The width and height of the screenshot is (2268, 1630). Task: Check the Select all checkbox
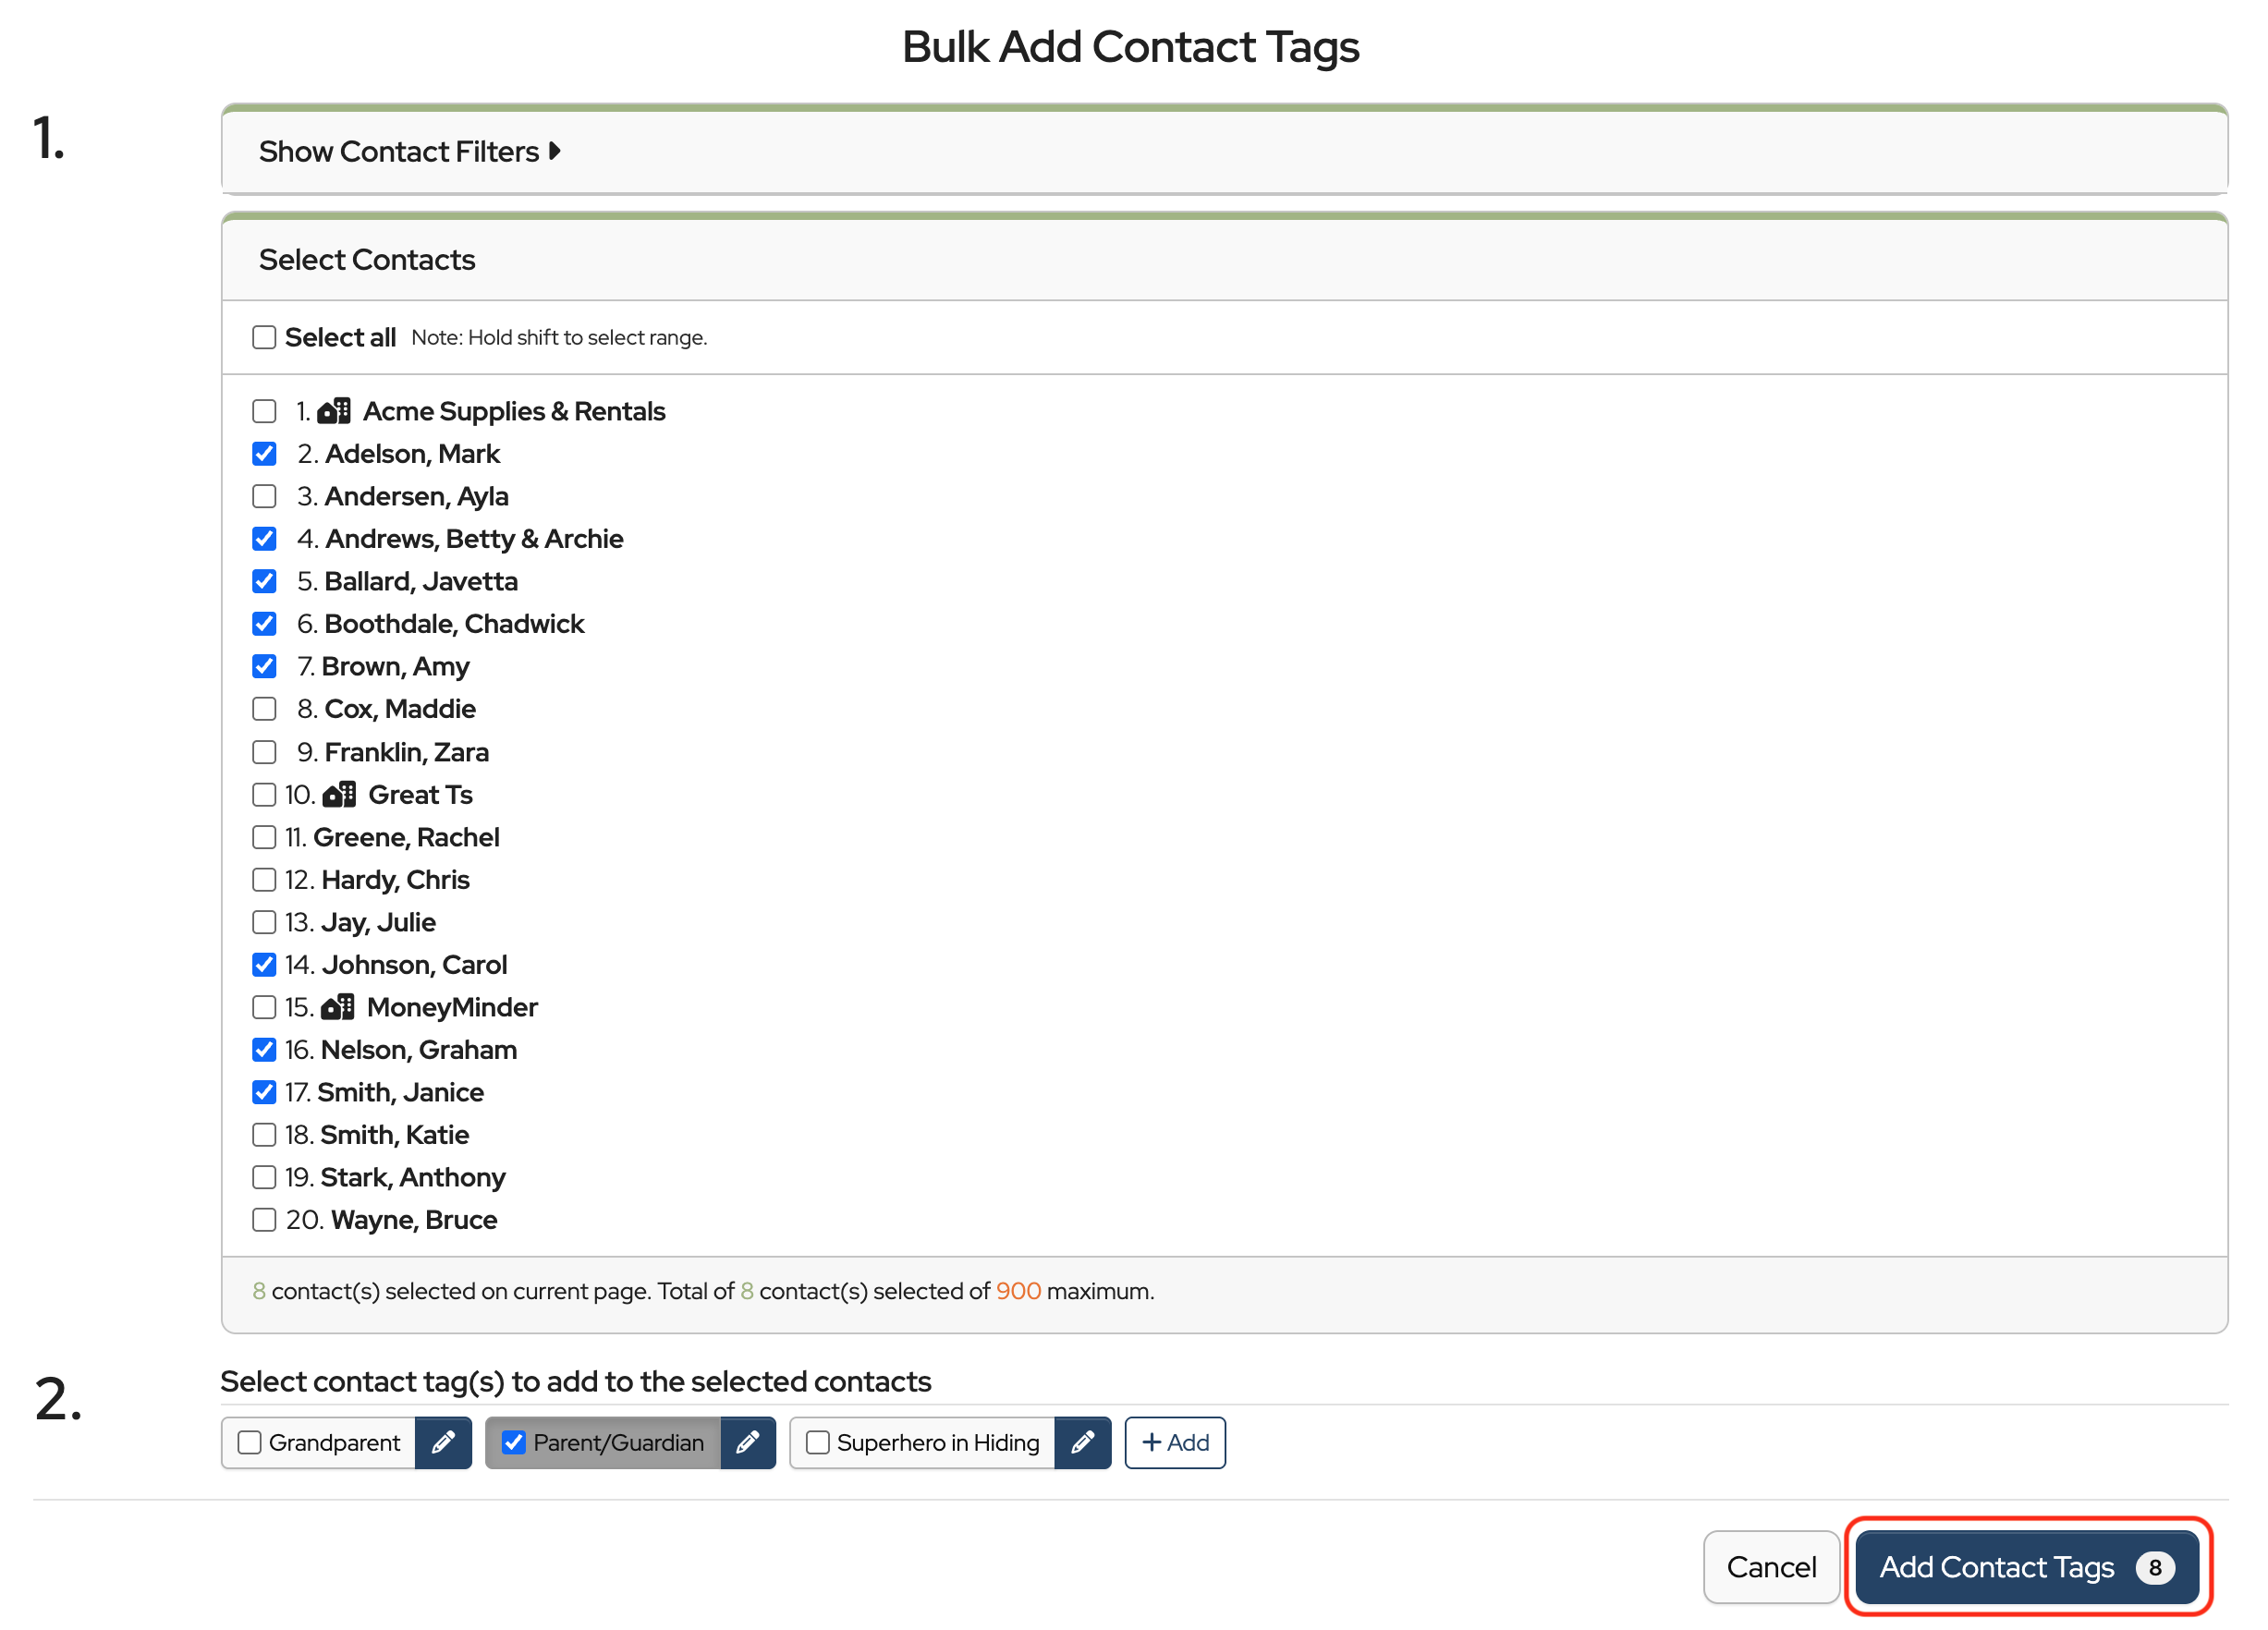click(264, 337)
